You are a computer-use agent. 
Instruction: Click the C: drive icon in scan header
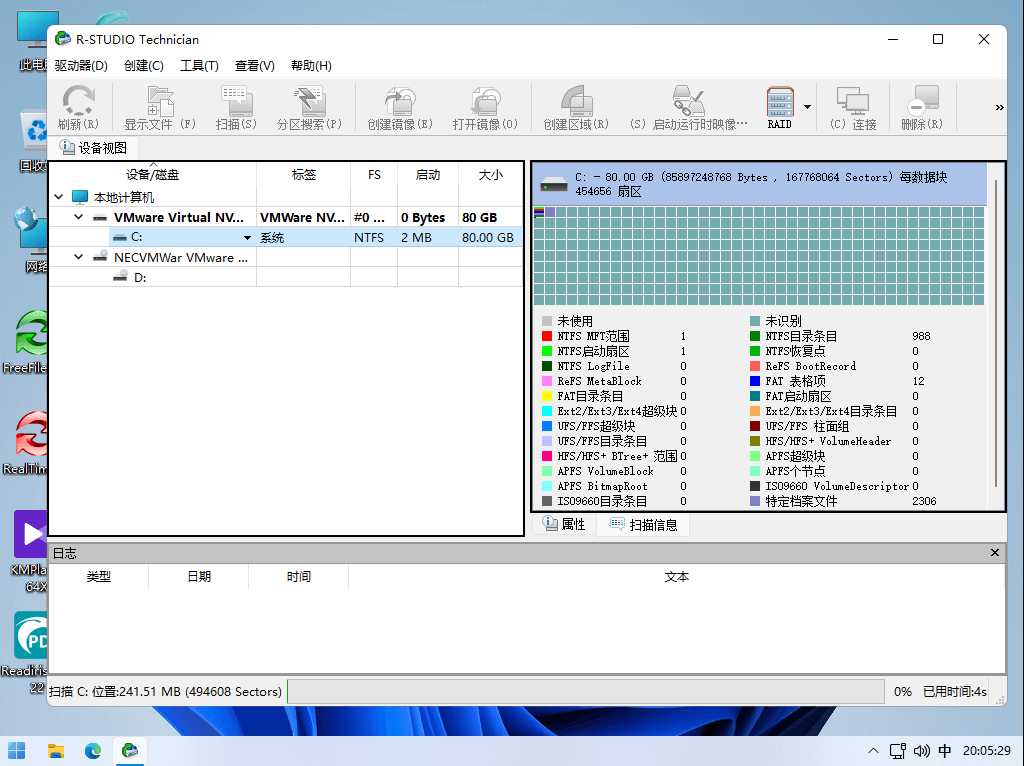tap(554, 185)
